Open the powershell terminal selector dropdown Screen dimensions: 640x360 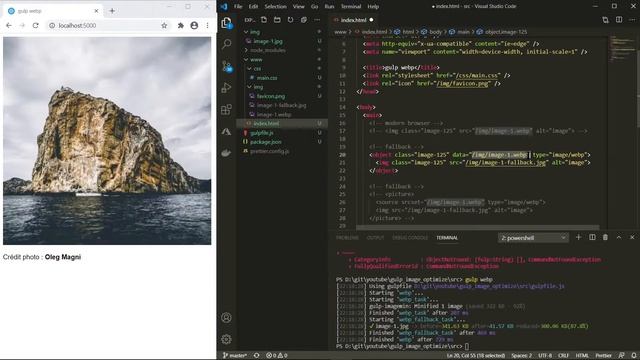(x=533, y=238)
